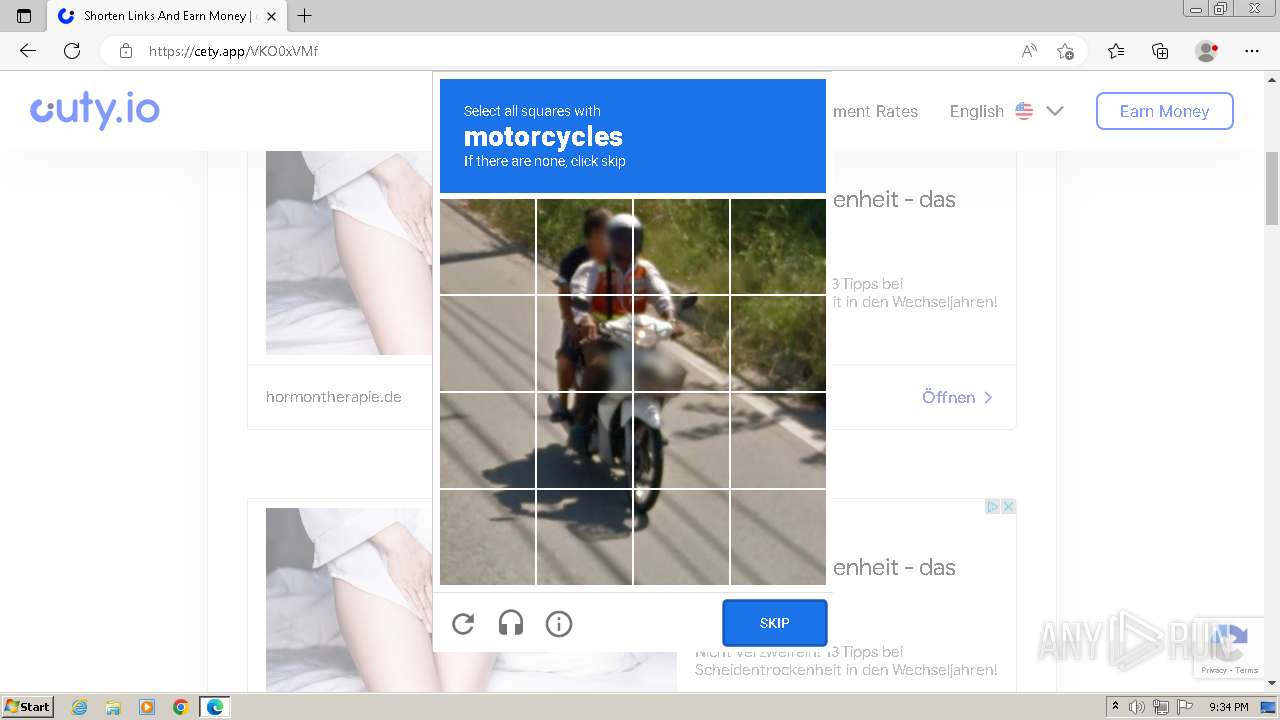Viewport: 1280px width, 720px height.
Task: Select the captcha square with motorcycle front wheel
Action: click(x=681, y=440)
